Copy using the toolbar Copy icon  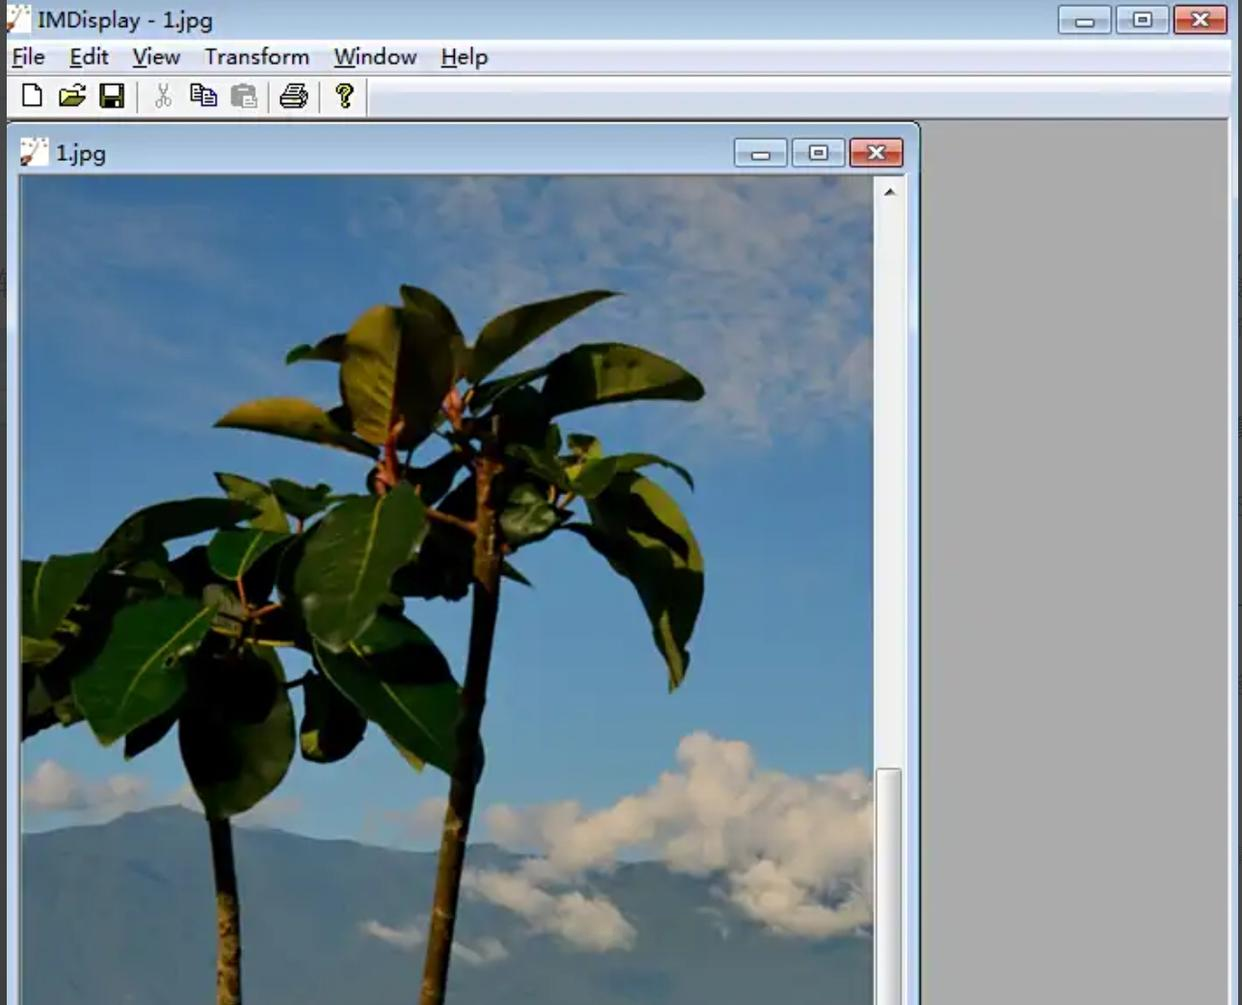(x=203, y=96)
